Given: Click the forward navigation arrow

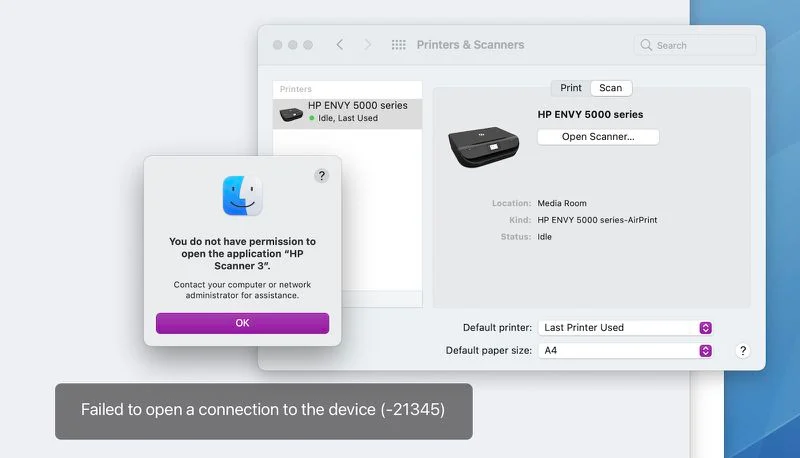Looking at the screenshot, I should (367, 45).
